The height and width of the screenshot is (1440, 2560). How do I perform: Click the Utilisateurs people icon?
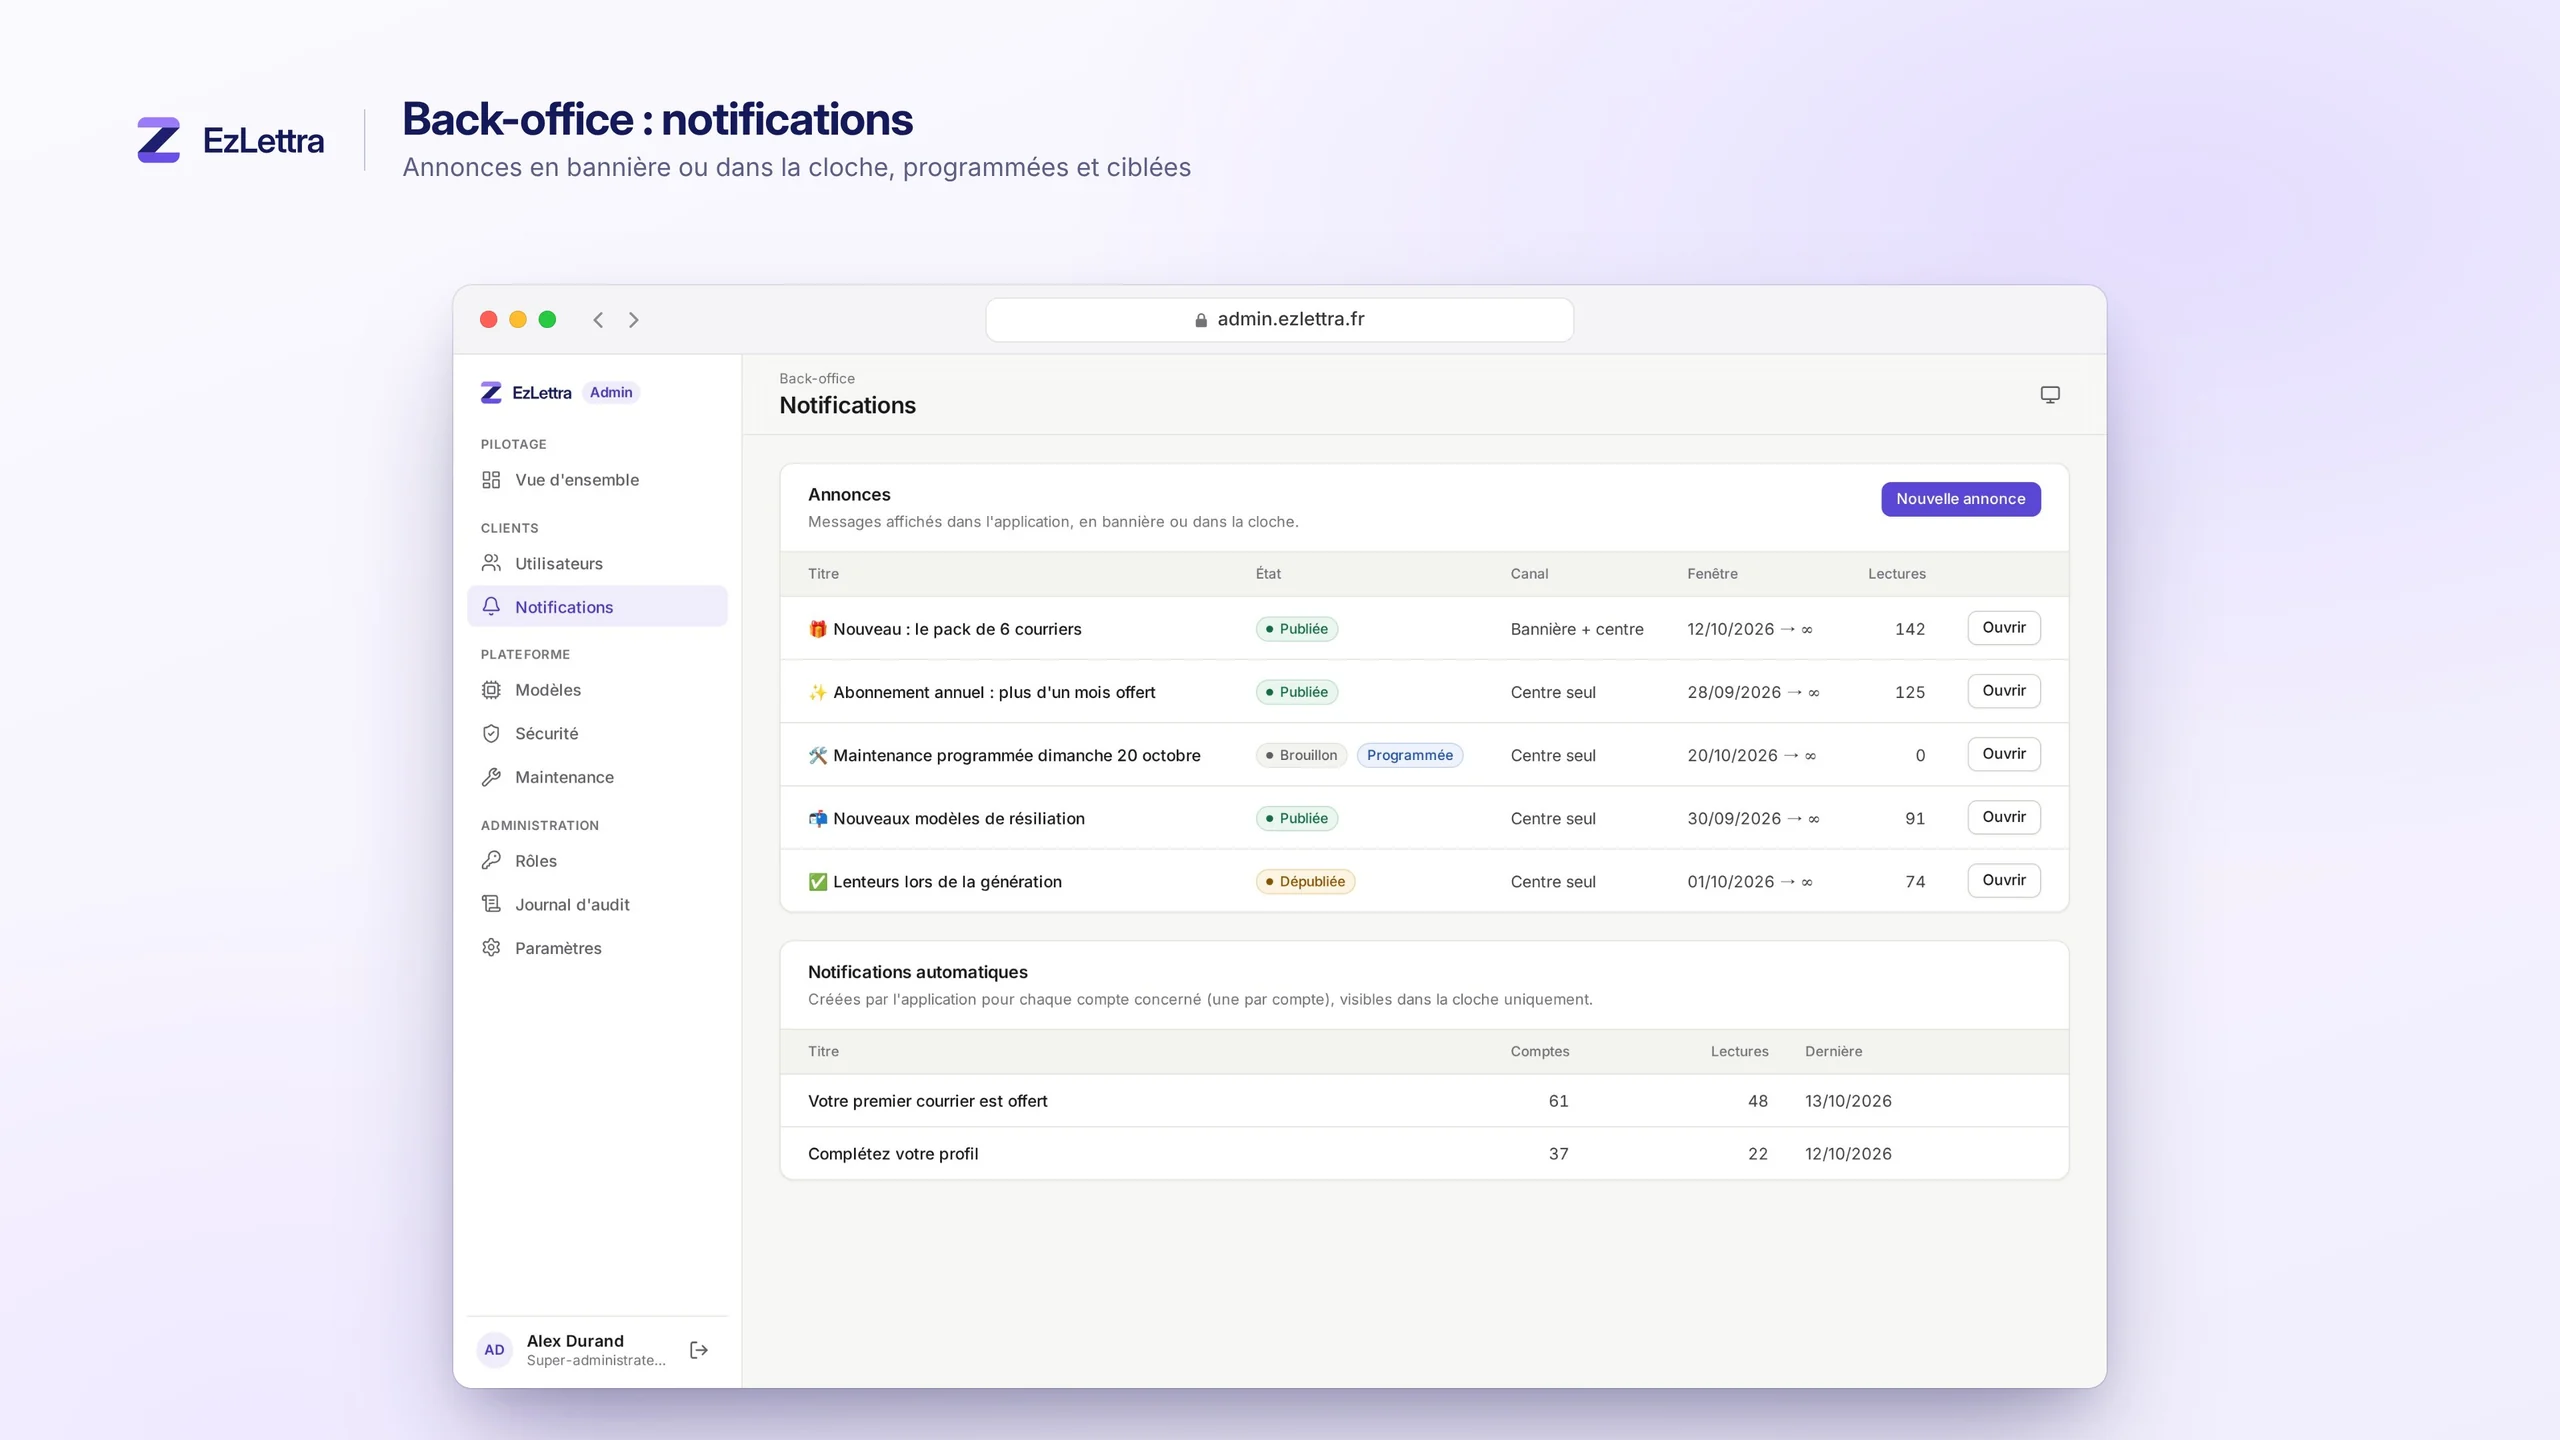[491, 563]
